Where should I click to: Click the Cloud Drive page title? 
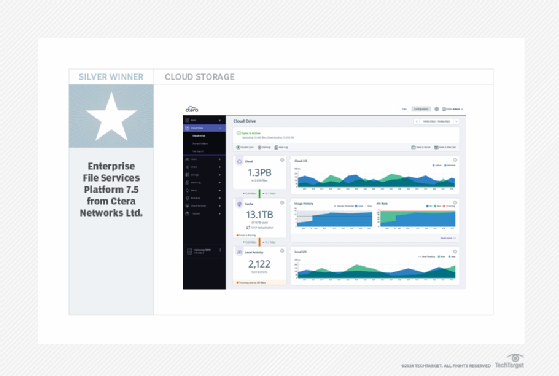(x=245, y=121)
